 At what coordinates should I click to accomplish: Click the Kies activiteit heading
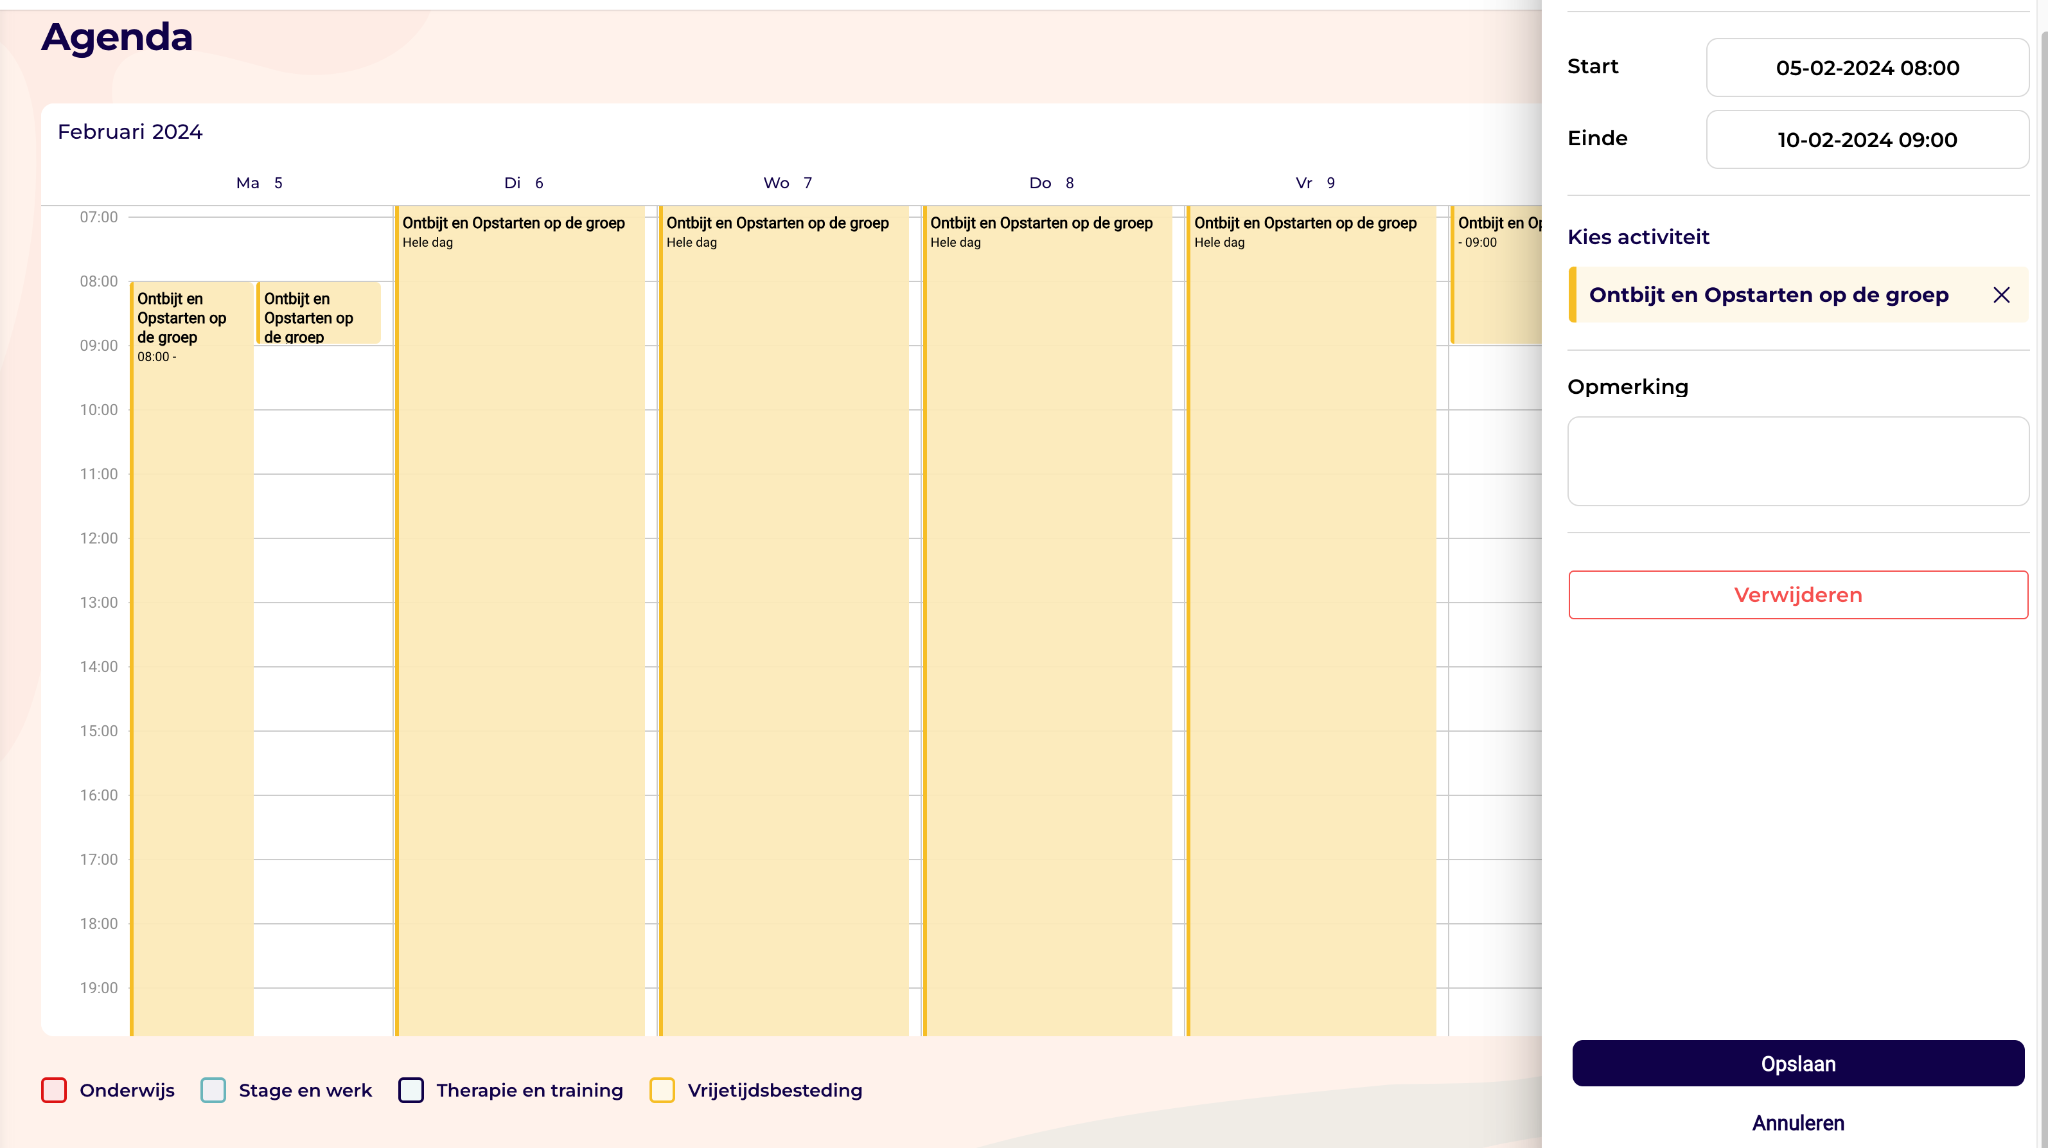click(x=1638, y=237)
